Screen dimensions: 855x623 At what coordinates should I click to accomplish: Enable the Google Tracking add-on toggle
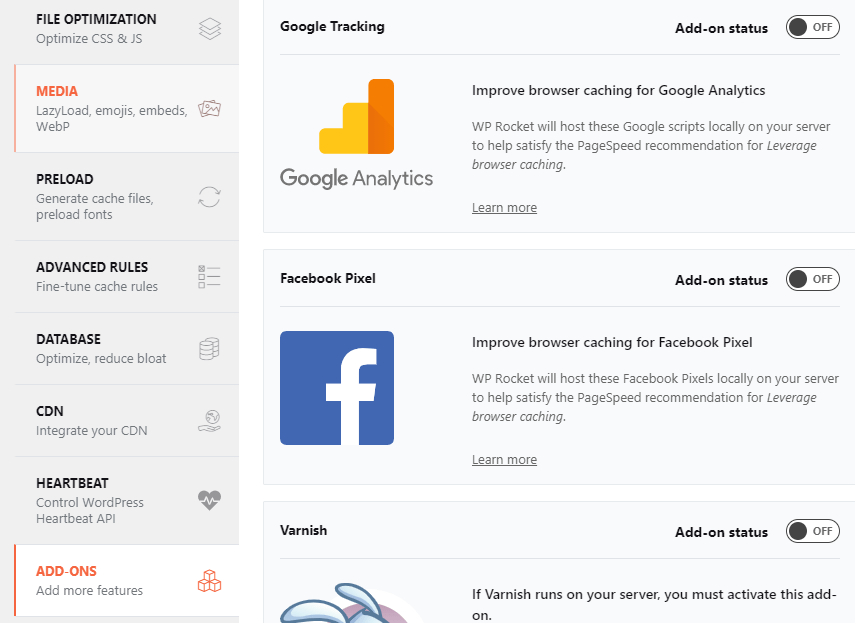(812, 27)
